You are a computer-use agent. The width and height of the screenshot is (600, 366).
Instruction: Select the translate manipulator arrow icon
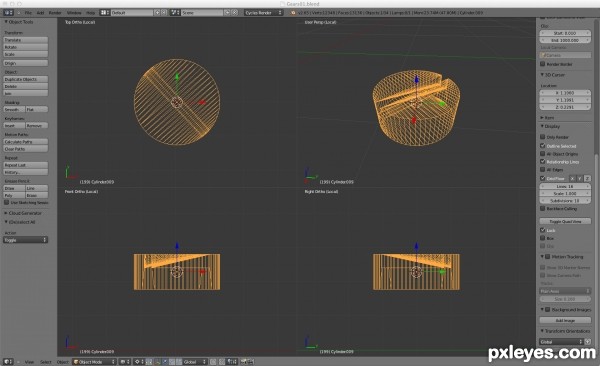[x=165, y=361]
